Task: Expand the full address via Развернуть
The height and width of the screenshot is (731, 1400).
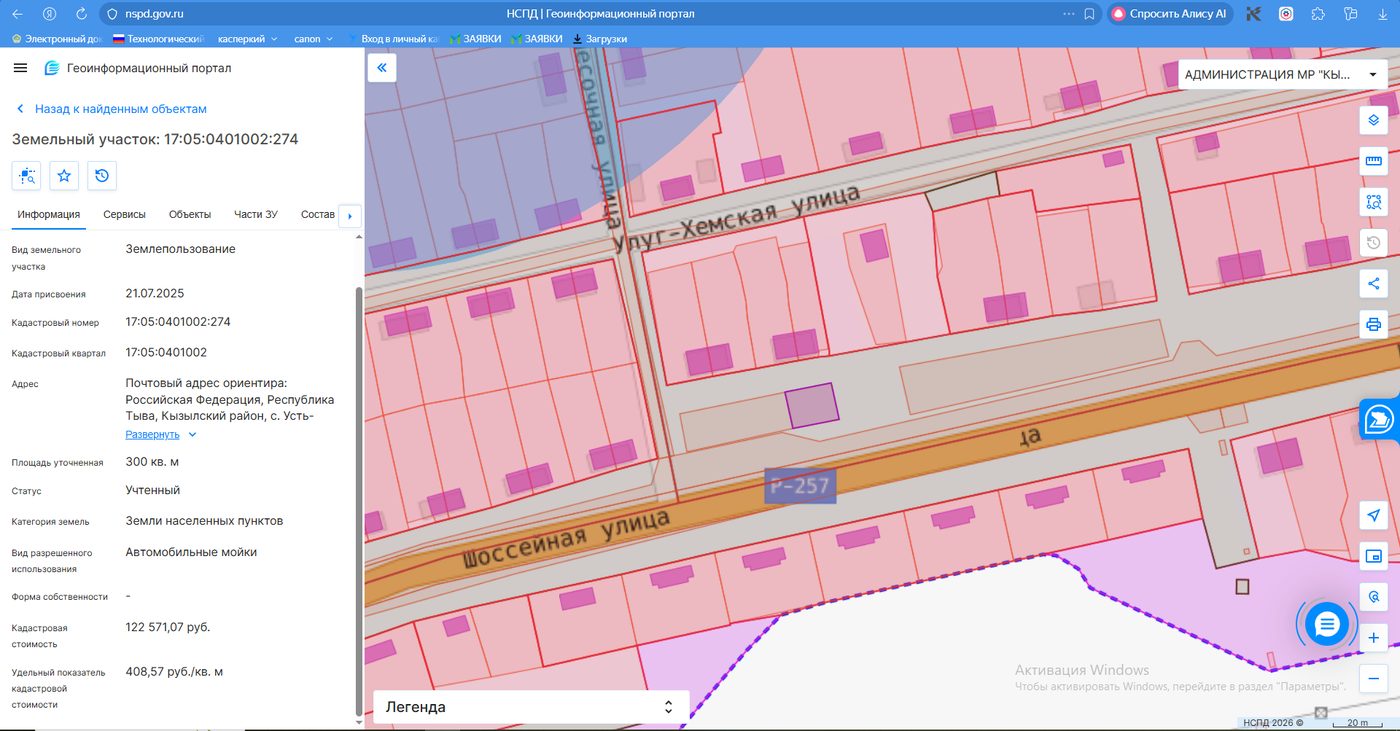Action: coord(161,434)
